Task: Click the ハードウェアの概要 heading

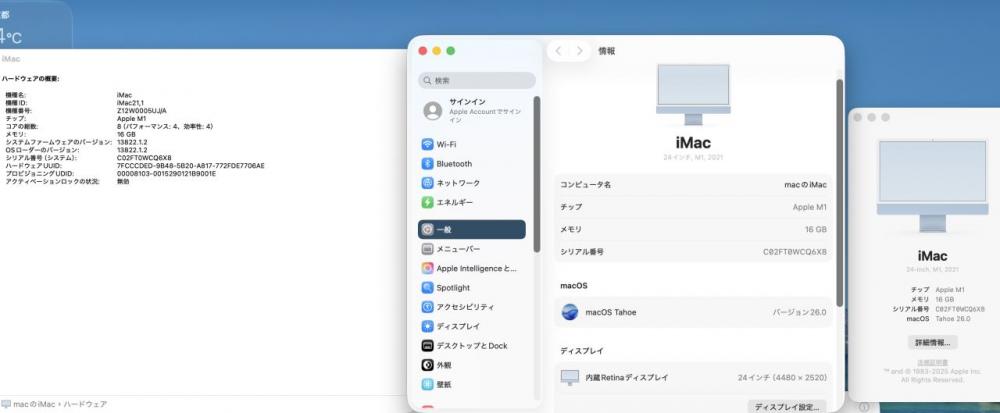Action: tap(31, 79)
